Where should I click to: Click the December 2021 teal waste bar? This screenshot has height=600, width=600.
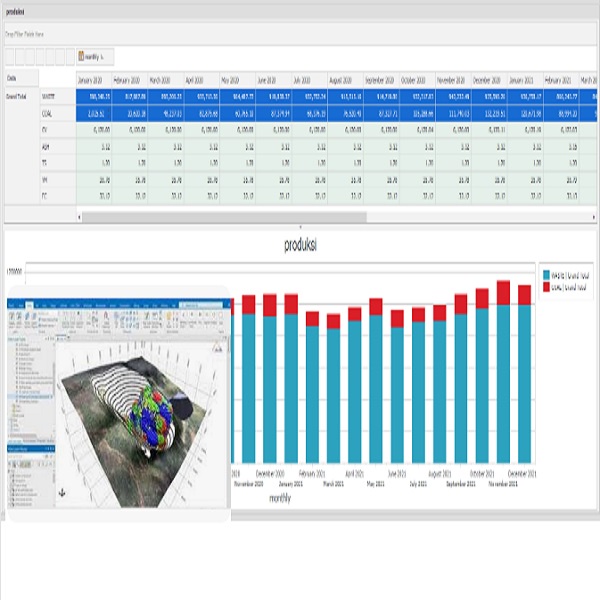click(524, 384)
